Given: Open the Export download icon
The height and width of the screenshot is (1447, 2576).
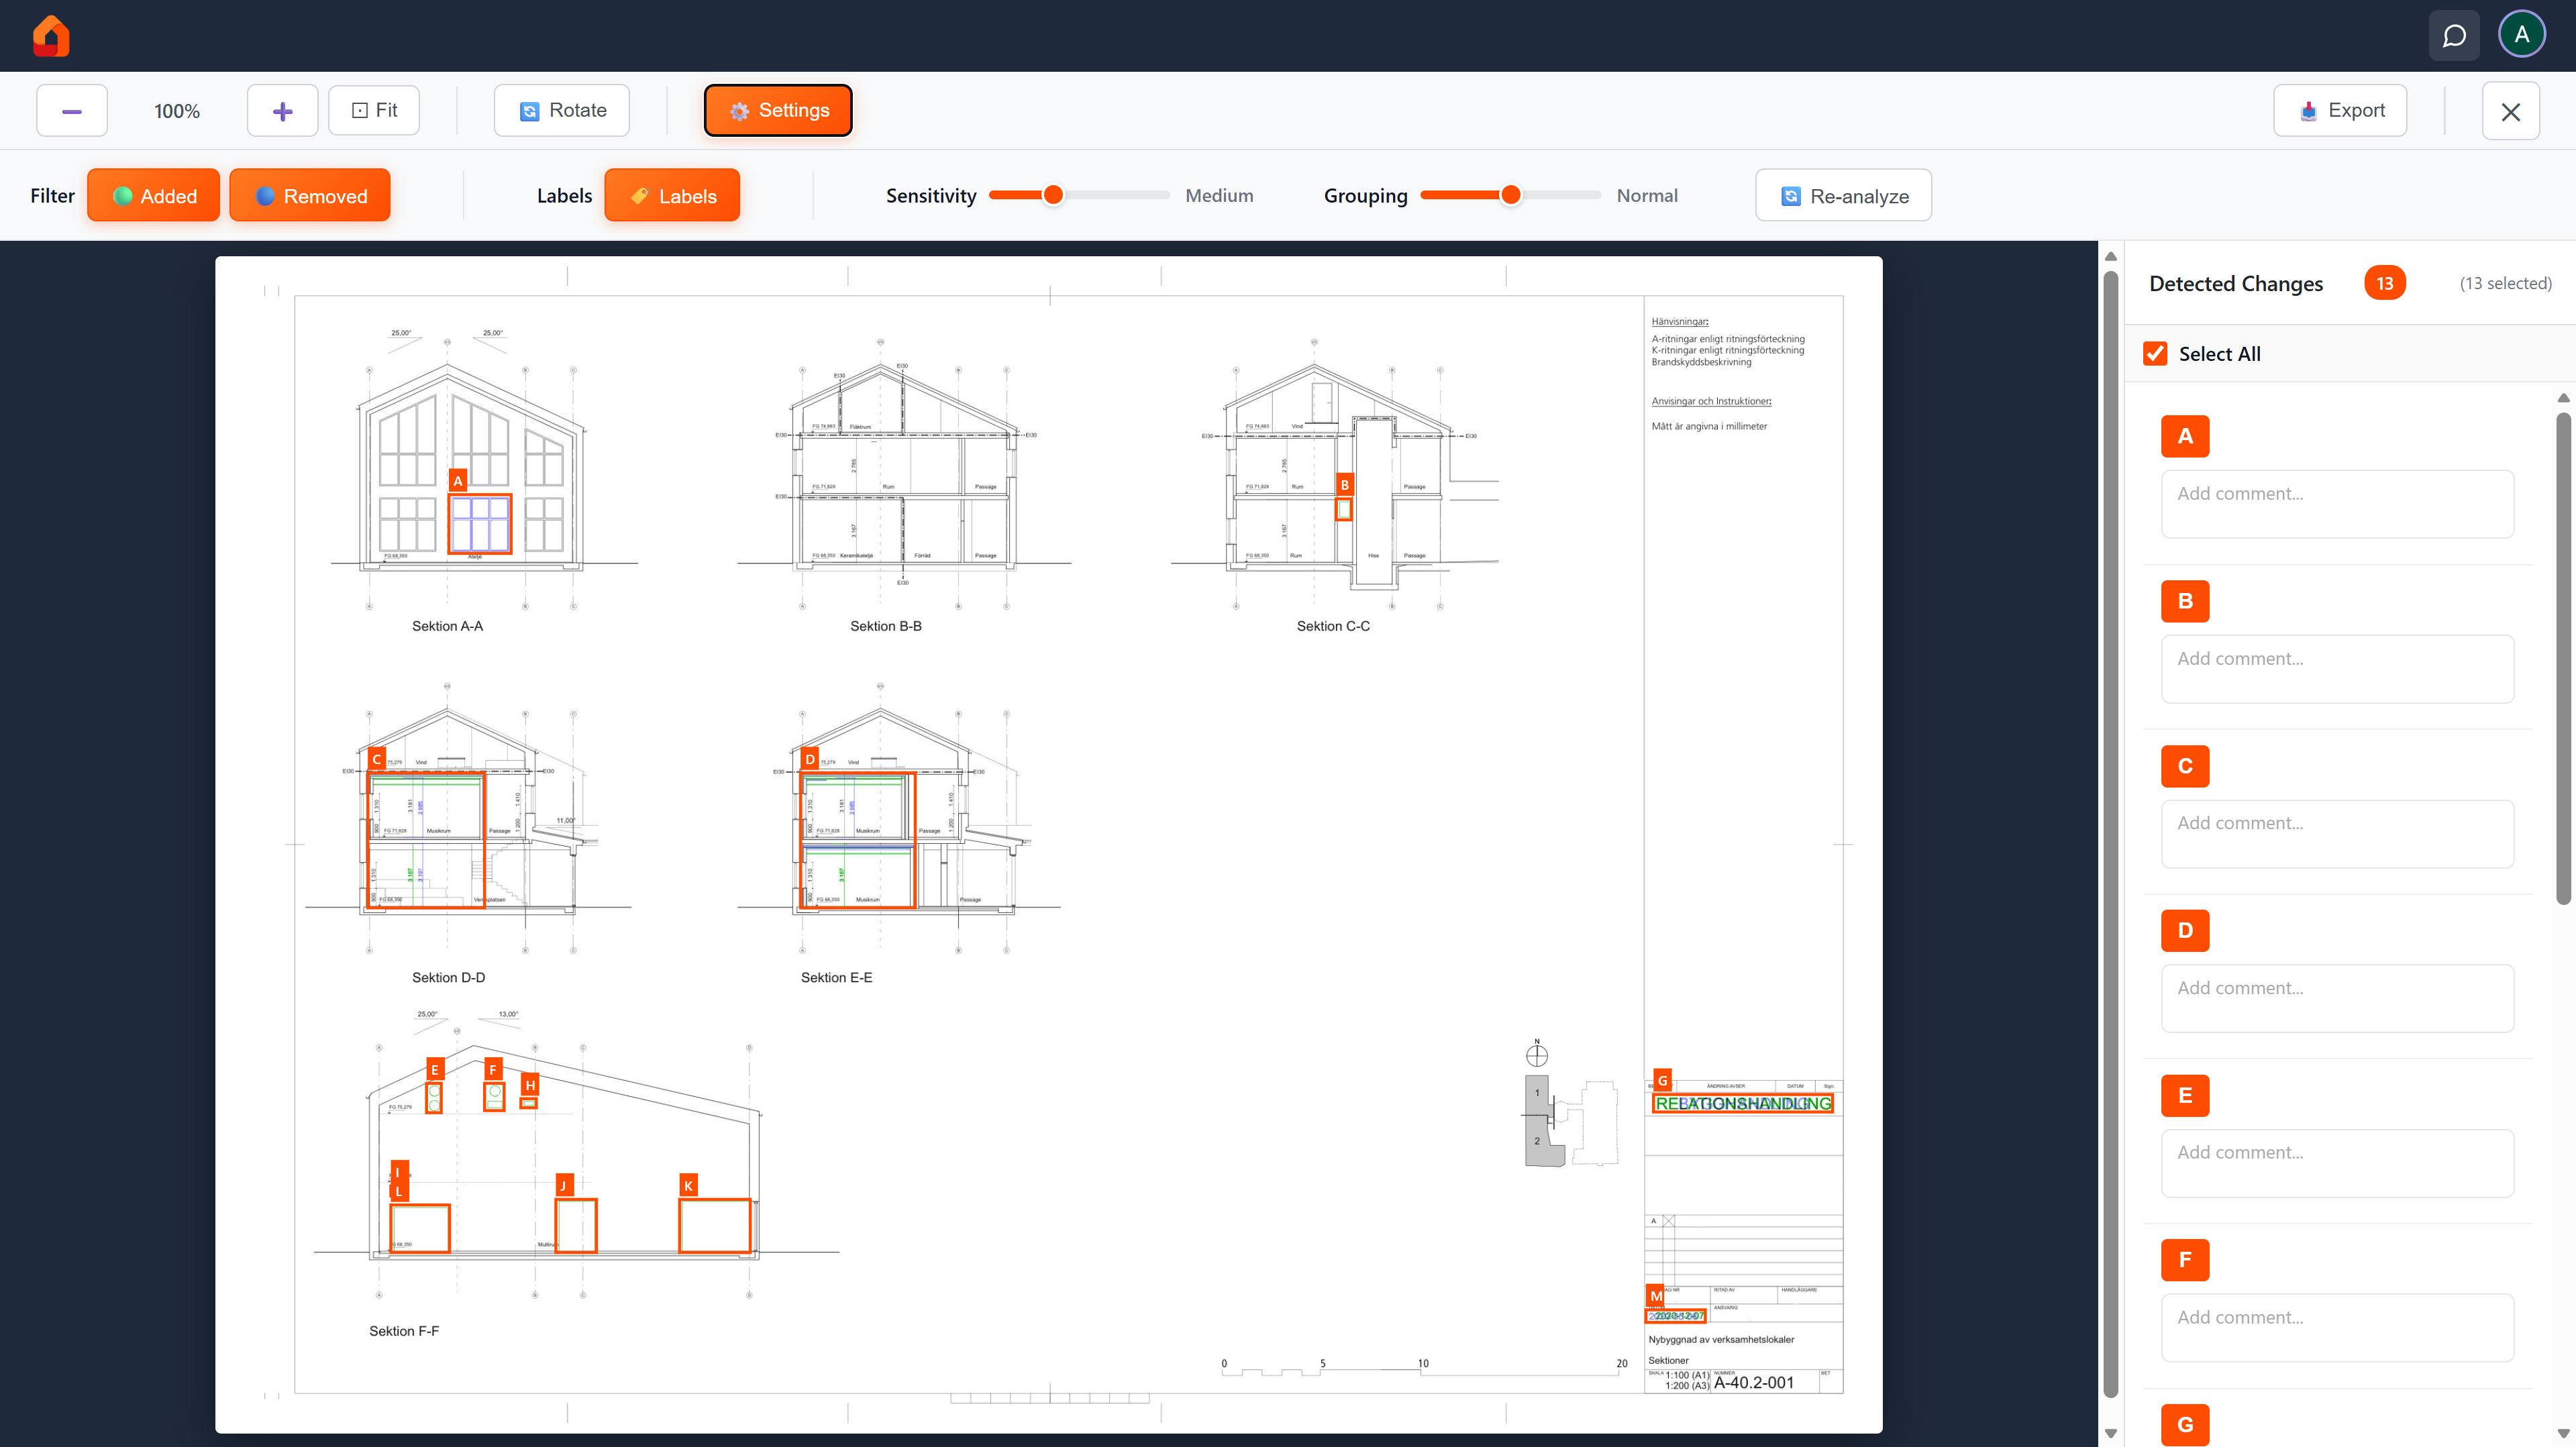Looking at the screenshot, I should click(2308, 110).
